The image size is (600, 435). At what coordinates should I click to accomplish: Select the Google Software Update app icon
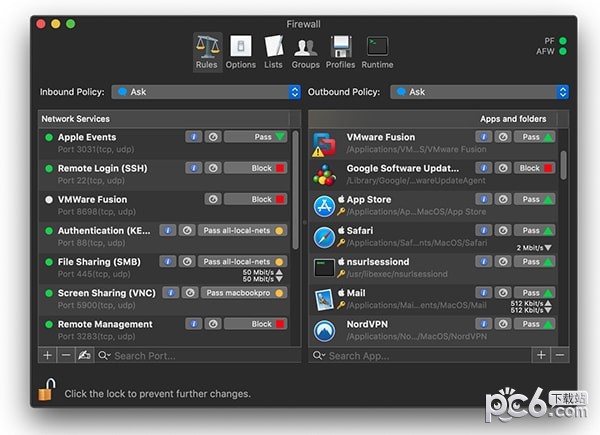324,175
